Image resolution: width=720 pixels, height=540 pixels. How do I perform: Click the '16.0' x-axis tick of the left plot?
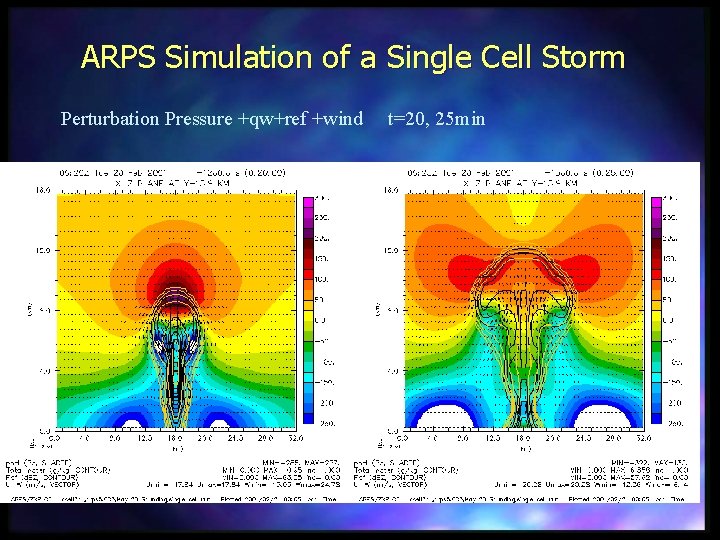pyautogui.click(x=175, y=438)
